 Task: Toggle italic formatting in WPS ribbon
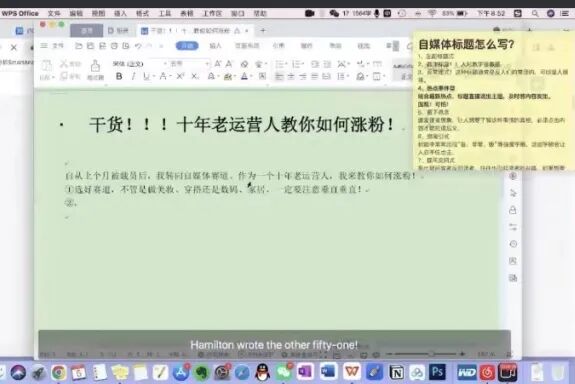click(133, 76)
